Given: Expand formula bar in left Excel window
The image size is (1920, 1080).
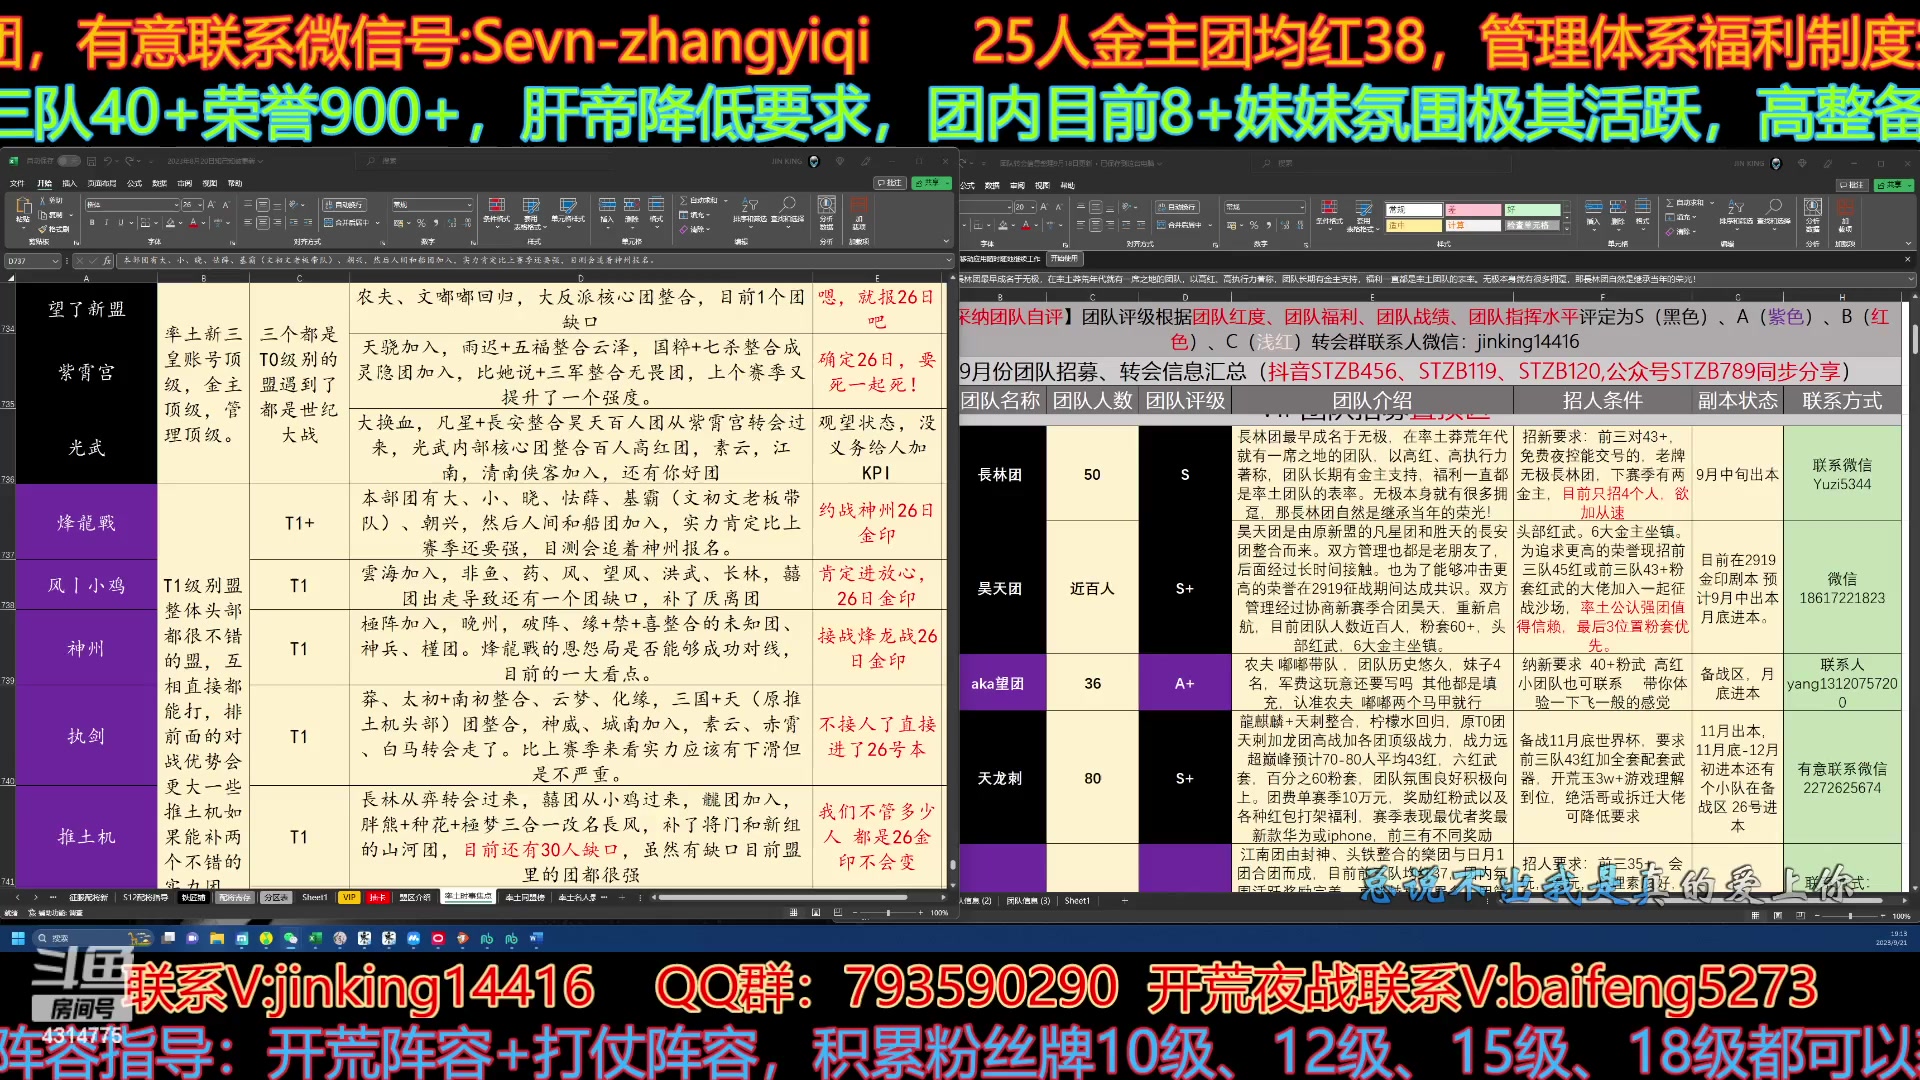Looking at the screenshot, I should click(x=949, y=260).
